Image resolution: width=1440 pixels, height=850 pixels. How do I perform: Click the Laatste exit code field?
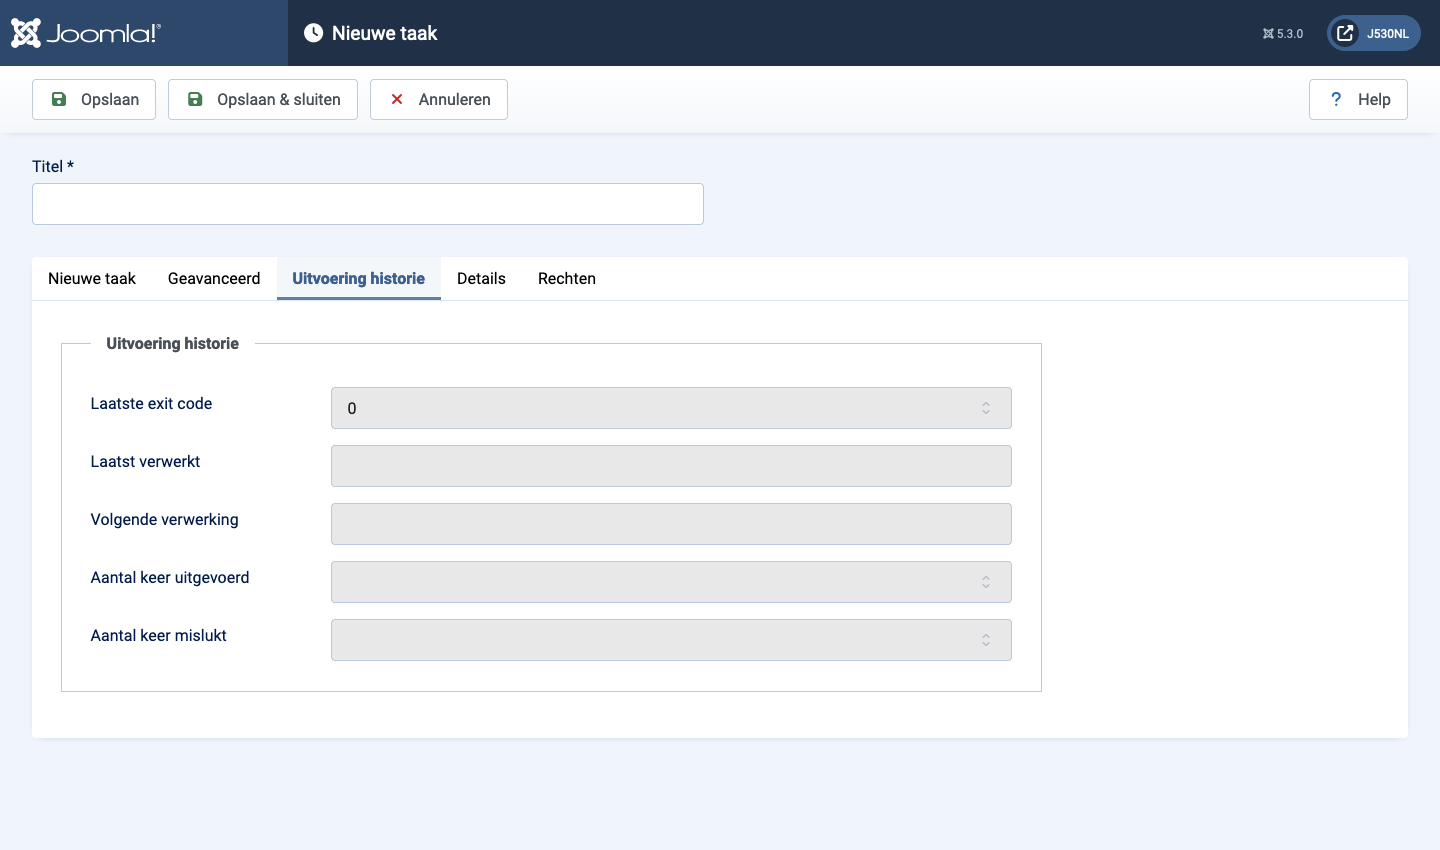click(x=671, y=408)
